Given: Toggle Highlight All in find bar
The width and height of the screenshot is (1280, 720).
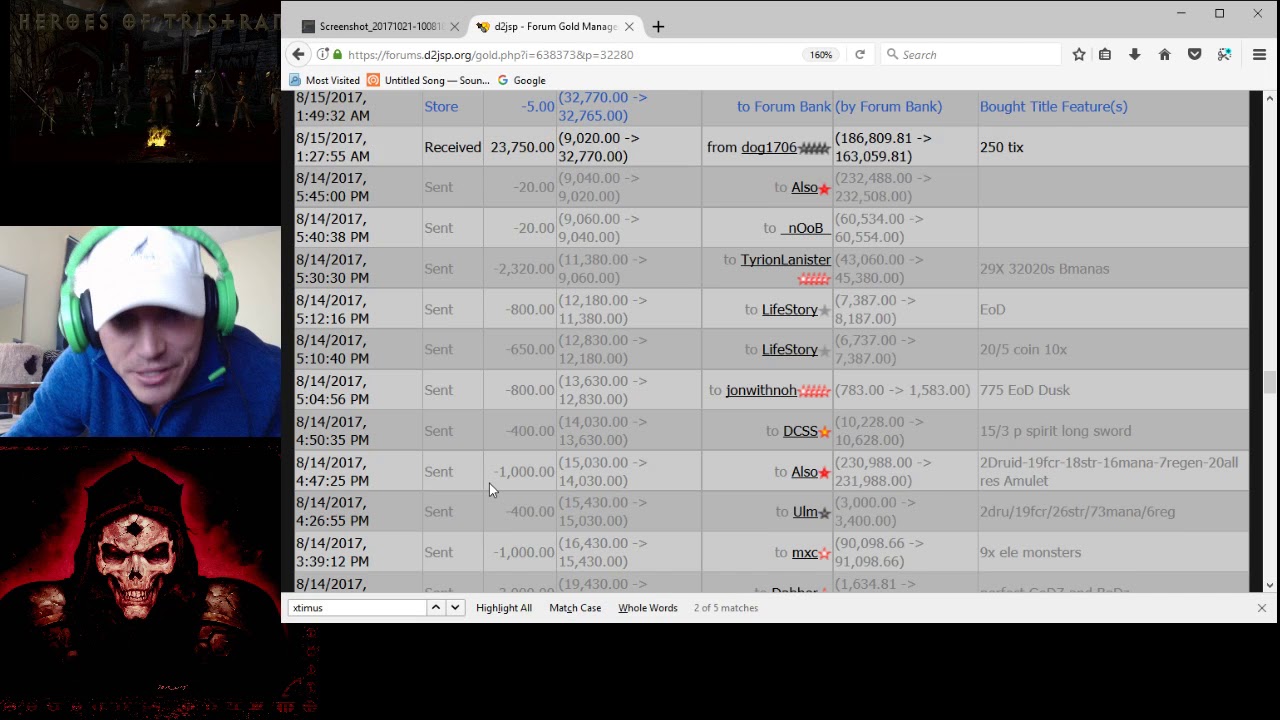Looking at the screenshot, I should coord(504,608).
